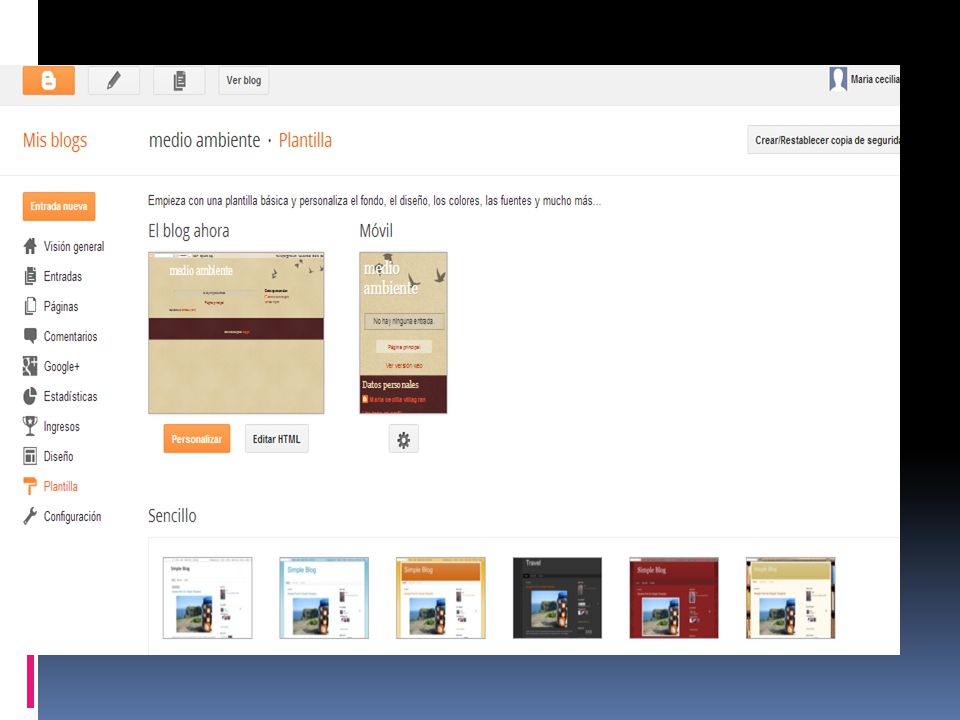
Task: Open new post via pencil icon
Action: click(114, 80)
